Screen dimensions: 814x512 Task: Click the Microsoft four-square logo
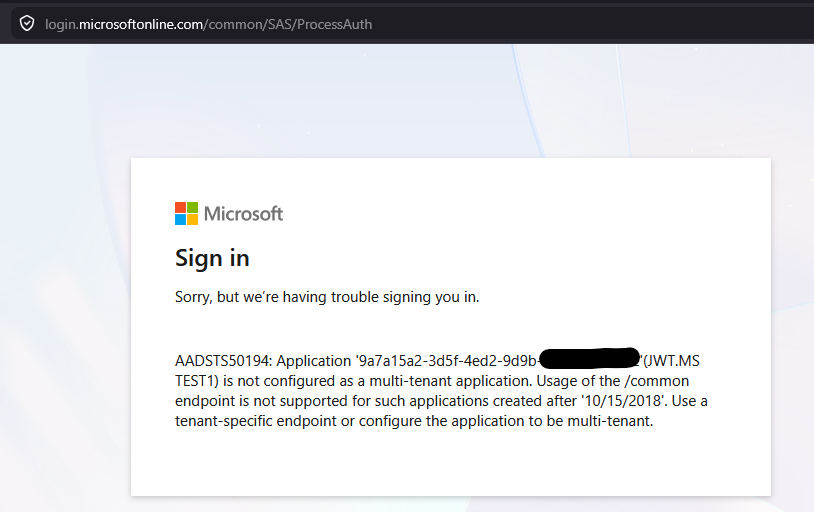coord(186,213)
